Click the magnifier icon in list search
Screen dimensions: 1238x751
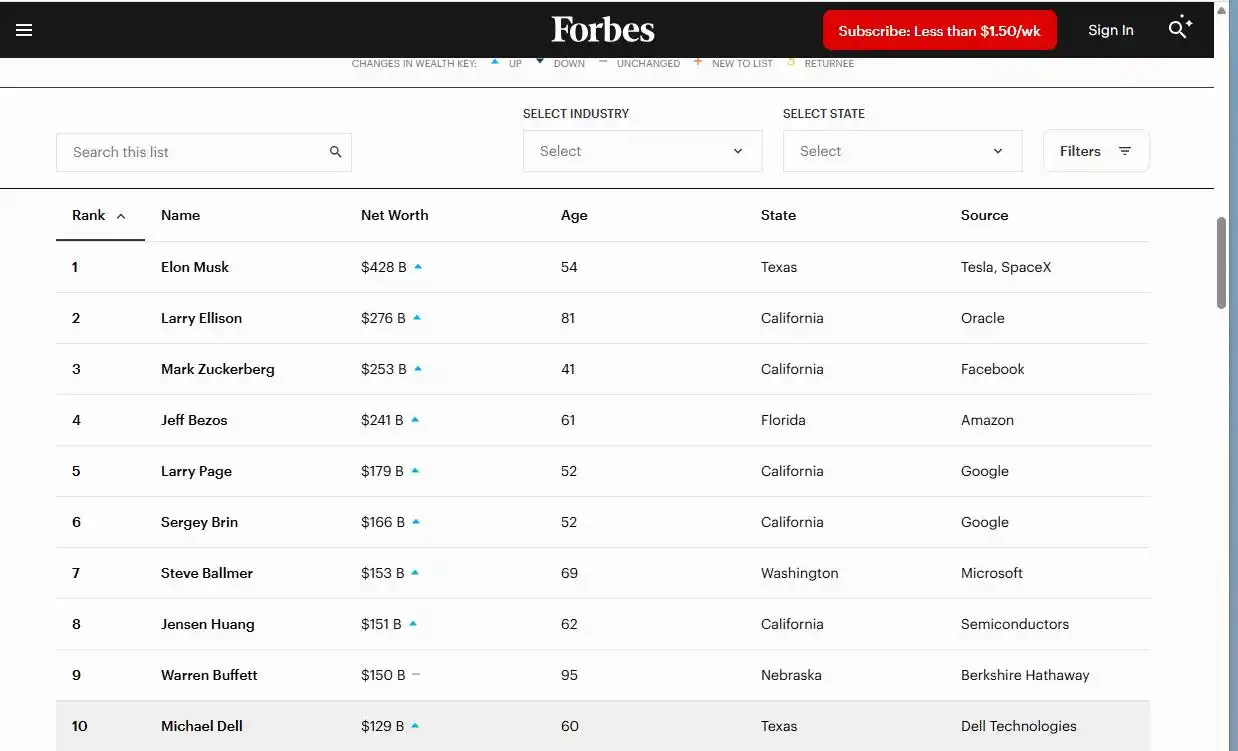coord(335,152)
